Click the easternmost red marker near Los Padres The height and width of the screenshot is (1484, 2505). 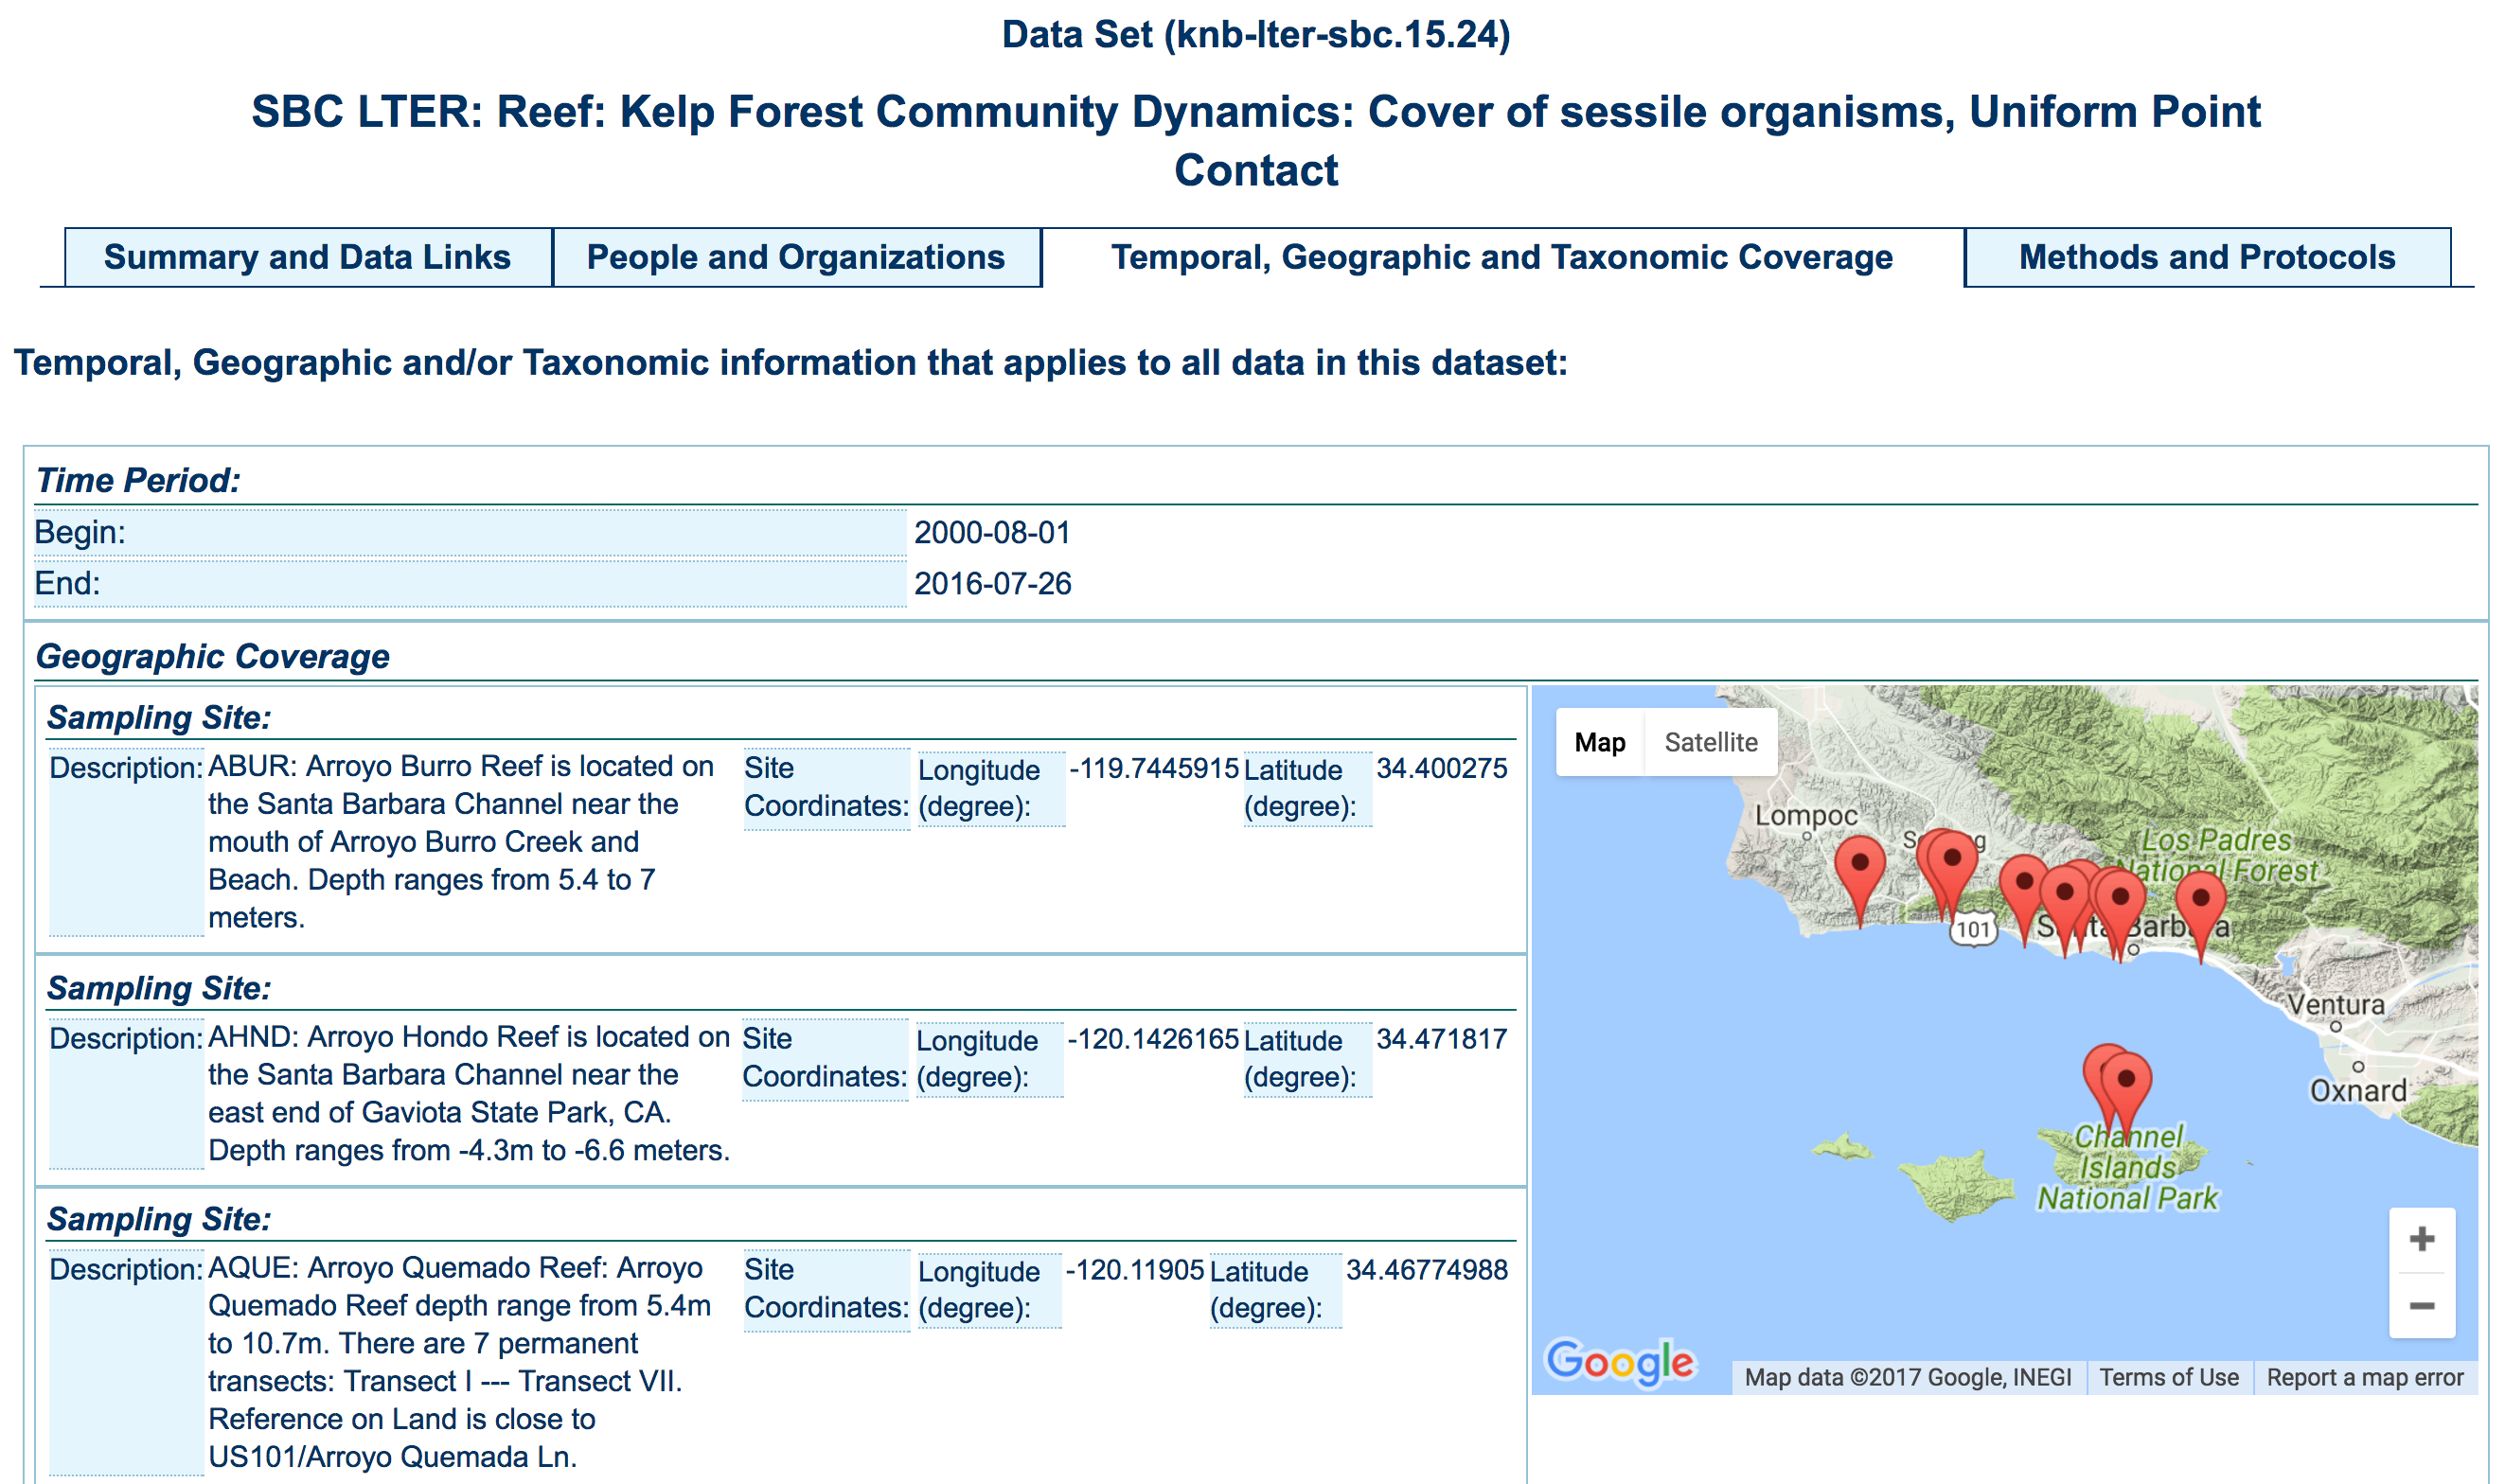(2200, 900)
